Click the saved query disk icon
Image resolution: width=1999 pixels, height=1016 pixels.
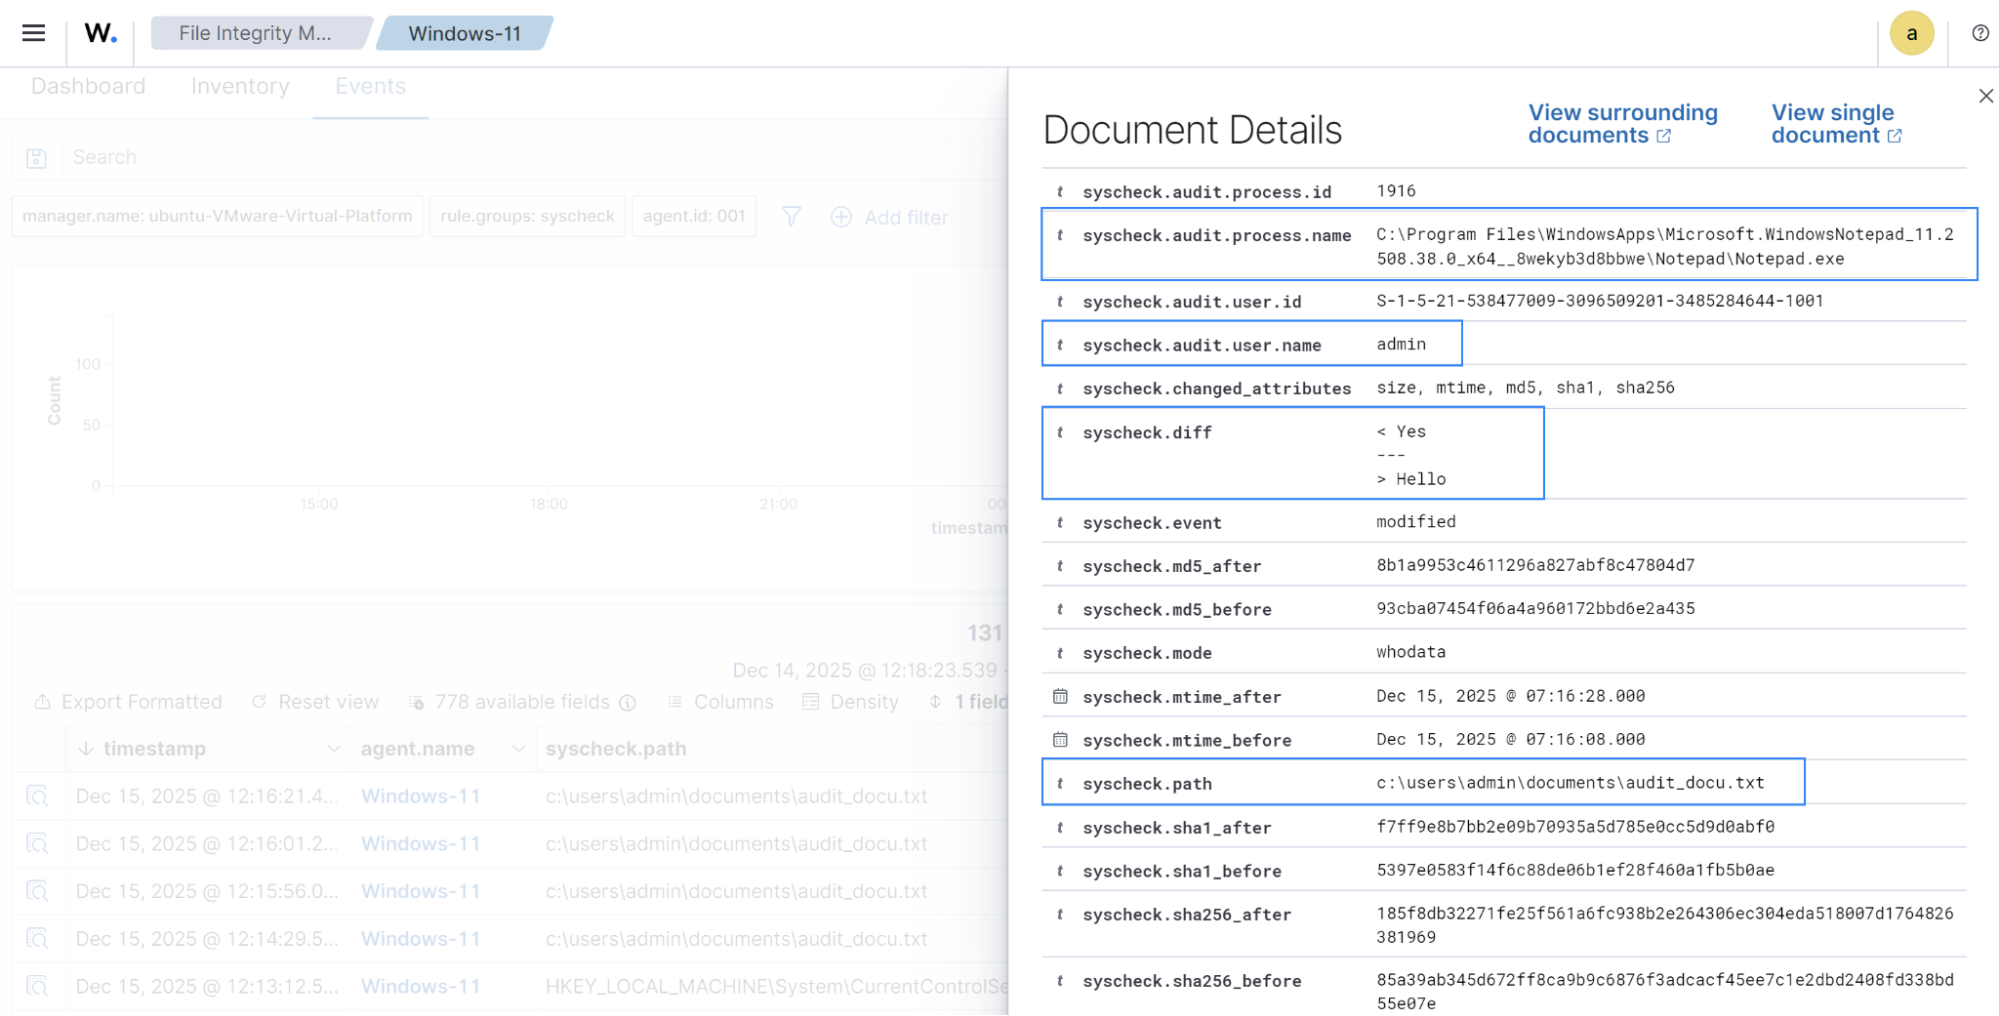tap(37, 158)
